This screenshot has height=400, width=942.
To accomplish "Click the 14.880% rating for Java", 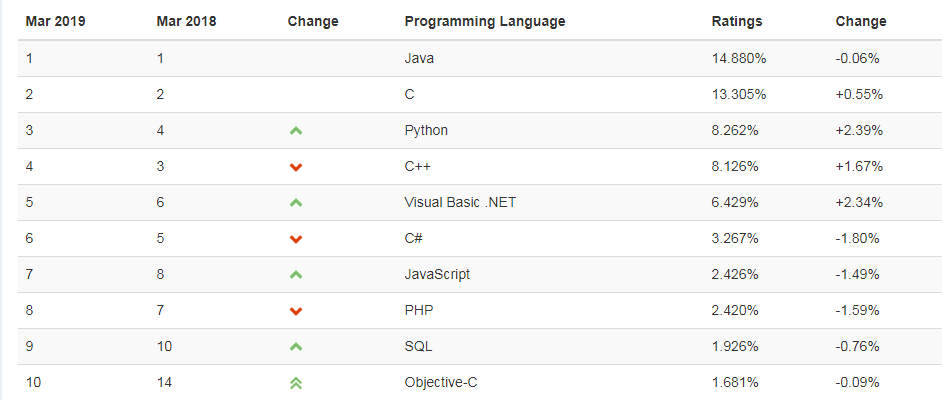I will [739, 58].
